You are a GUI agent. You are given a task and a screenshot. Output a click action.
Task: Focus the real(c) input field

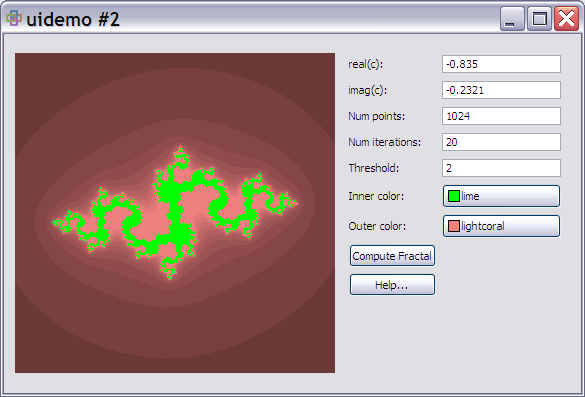pos(501,64)
